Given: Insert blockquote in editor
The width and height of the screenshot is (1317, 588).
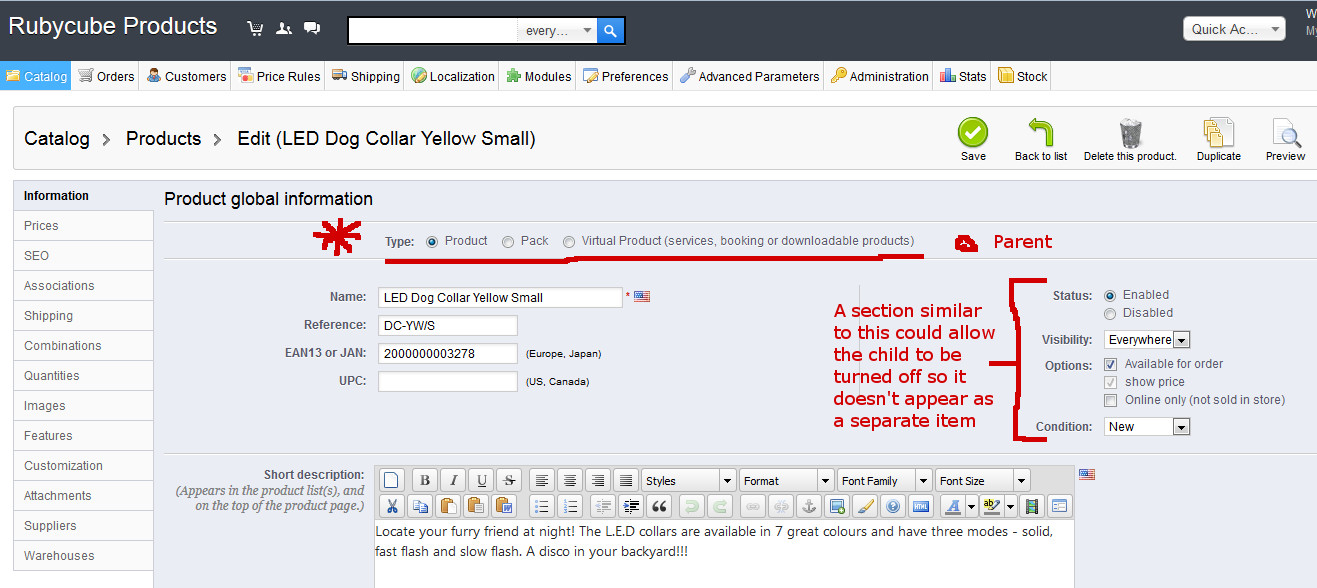Looking at the screenshot, I should [657, 506].
